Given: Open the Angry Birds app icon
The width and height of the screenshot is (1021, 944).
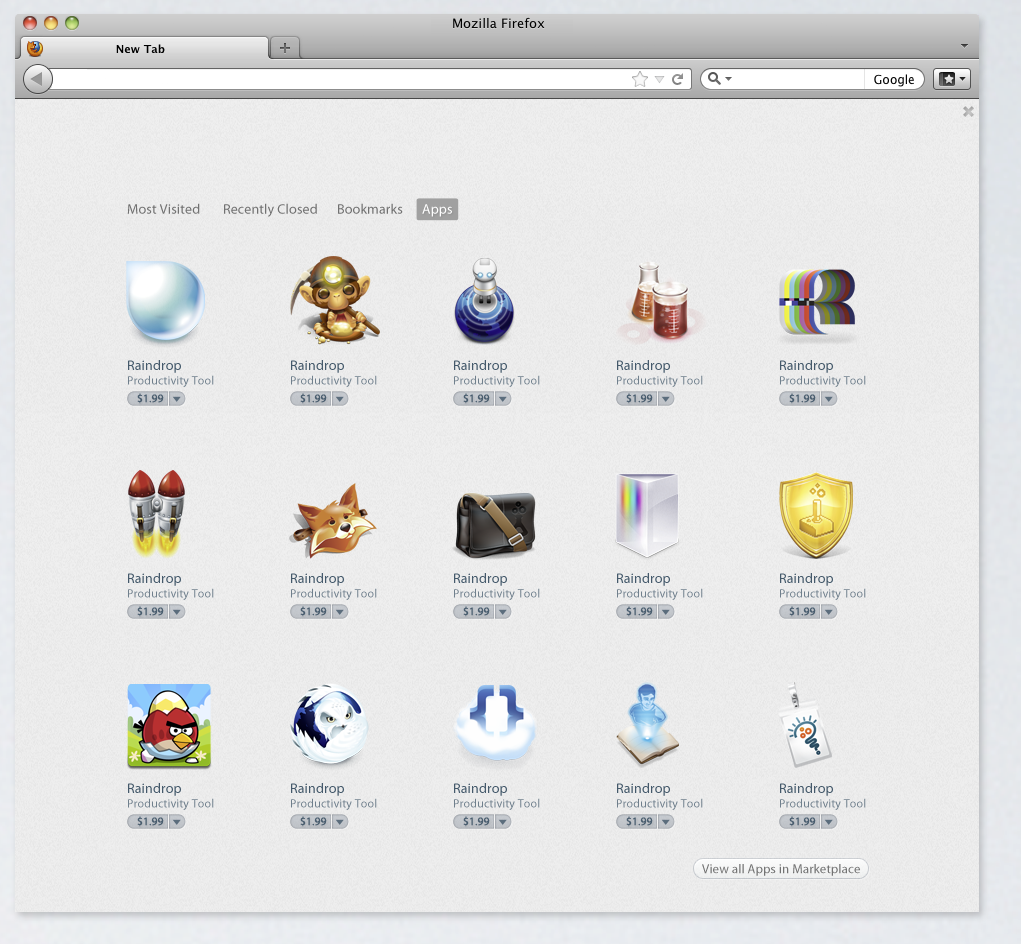Looking at the screenshot, I should [x=169, y=725].
